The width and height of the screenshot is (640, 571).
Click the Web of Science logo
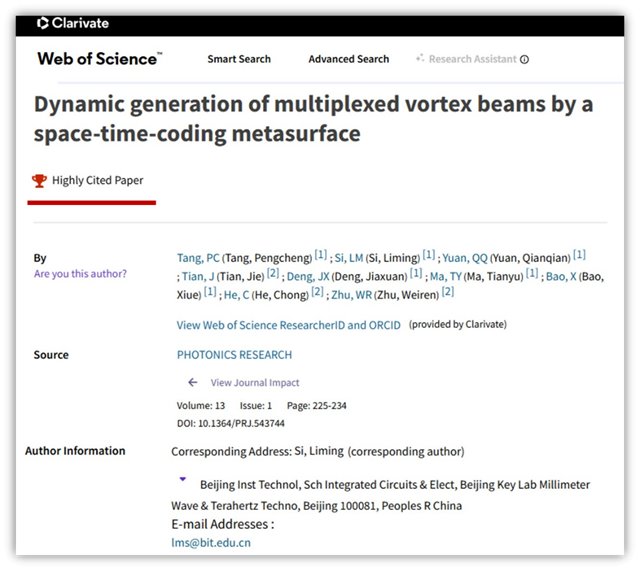tap(99, 59)
